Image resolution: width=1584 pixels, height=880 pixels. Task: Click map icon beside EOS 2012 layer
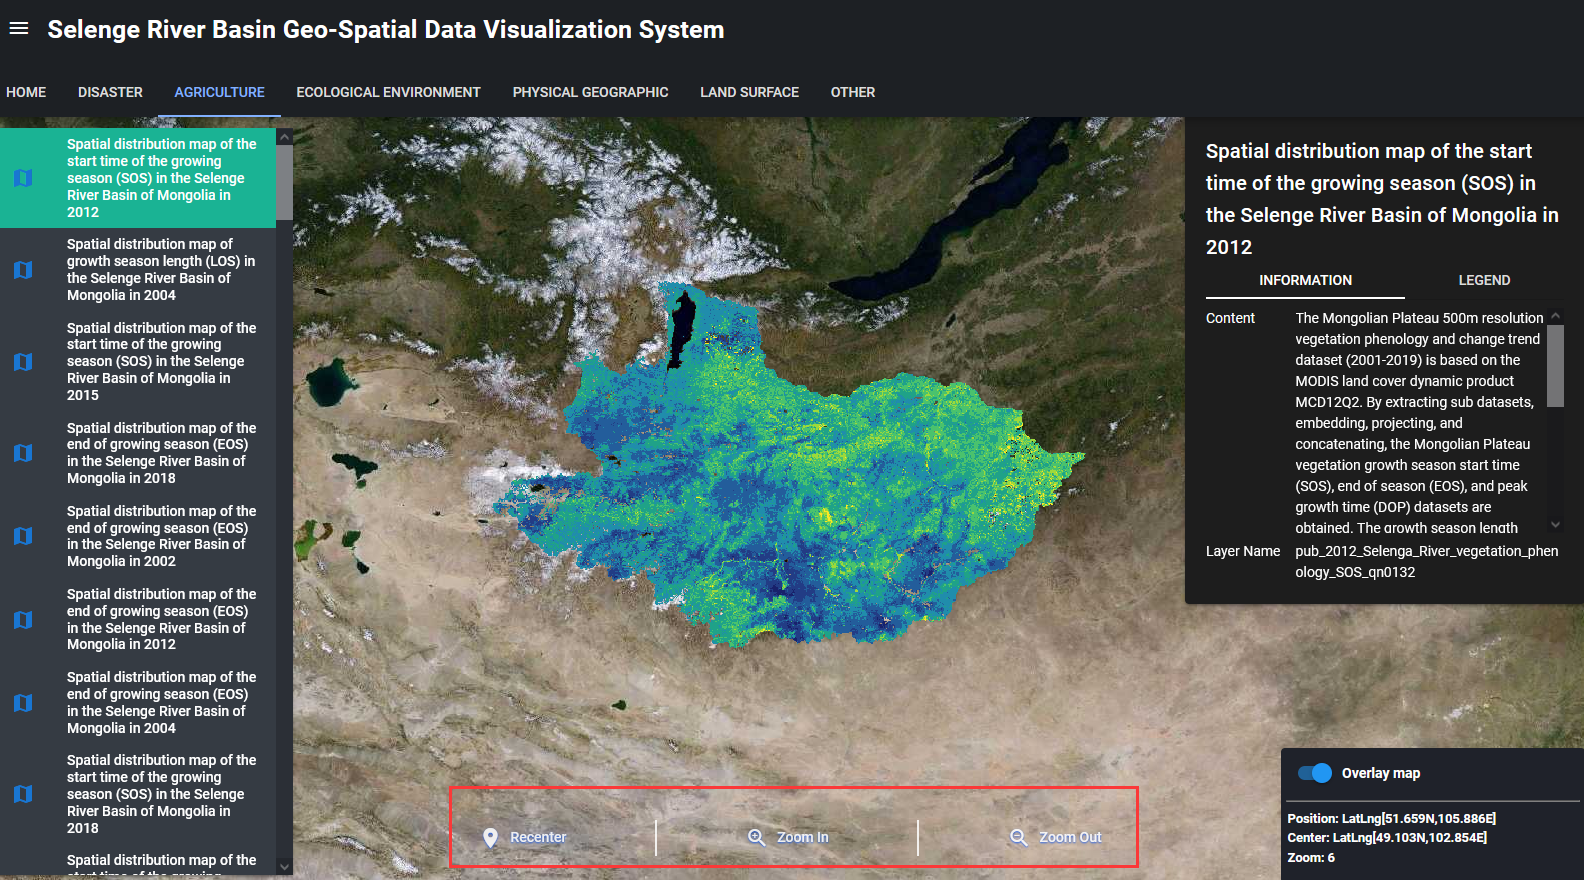tap(23, 620)
